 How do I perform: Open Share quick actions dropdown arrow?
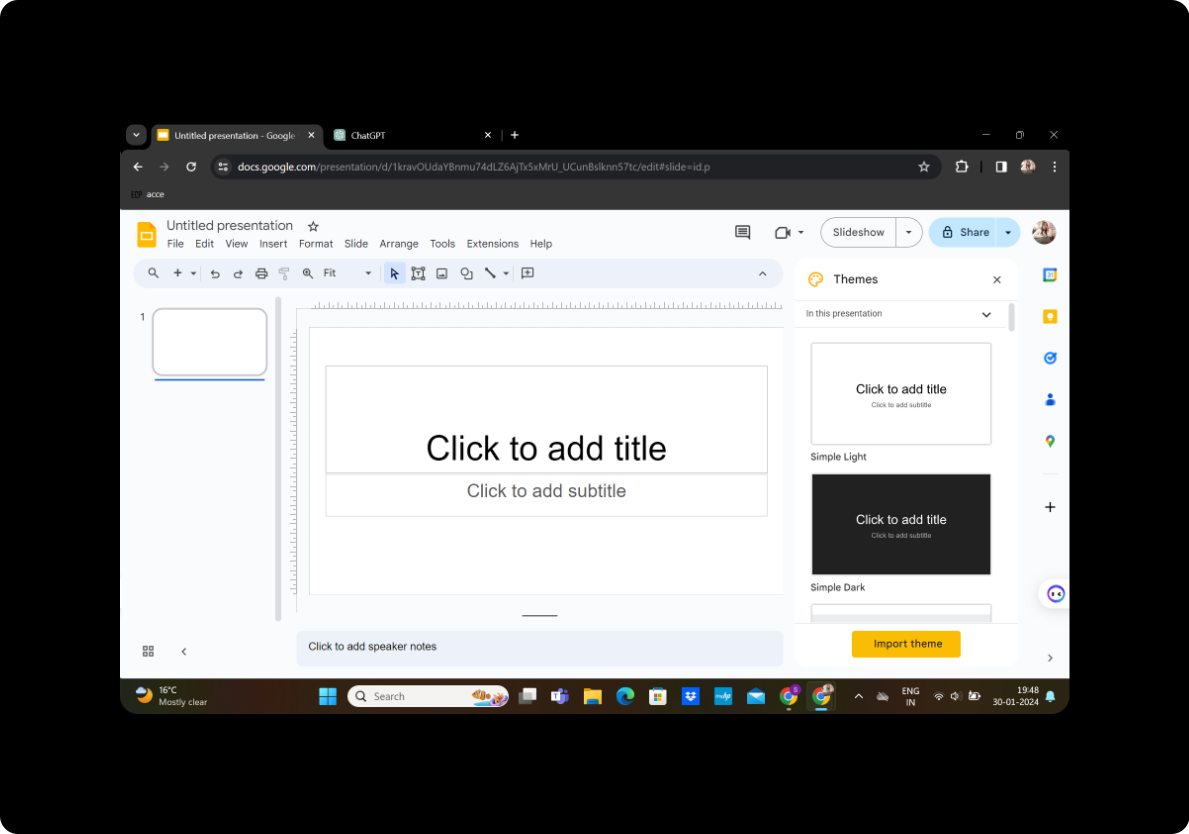pyautogui.click(x=1008, y=232)
